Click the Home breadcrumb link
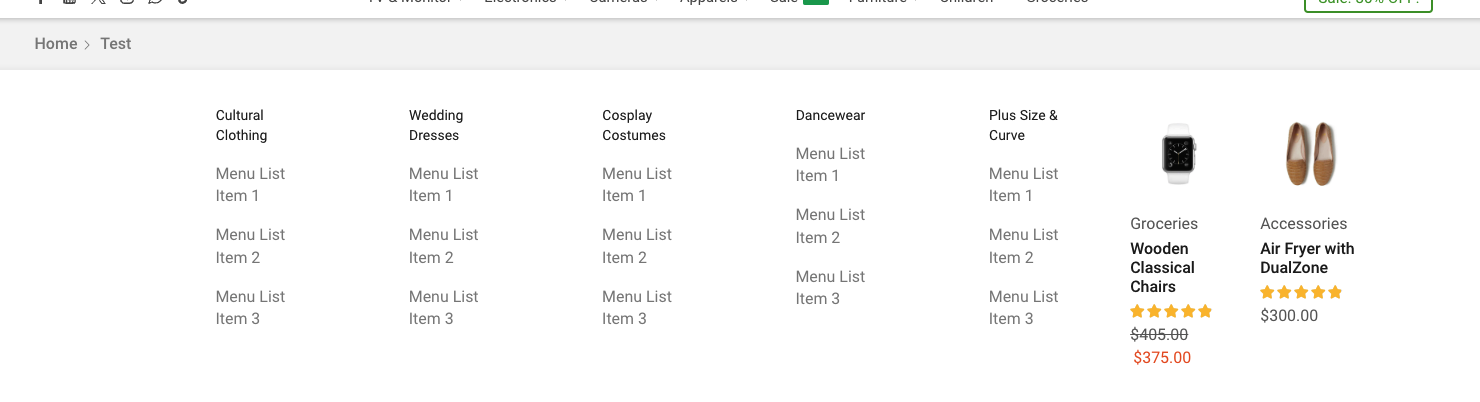The height and width of the screenshot is (402, 1480). click(55, 44)
